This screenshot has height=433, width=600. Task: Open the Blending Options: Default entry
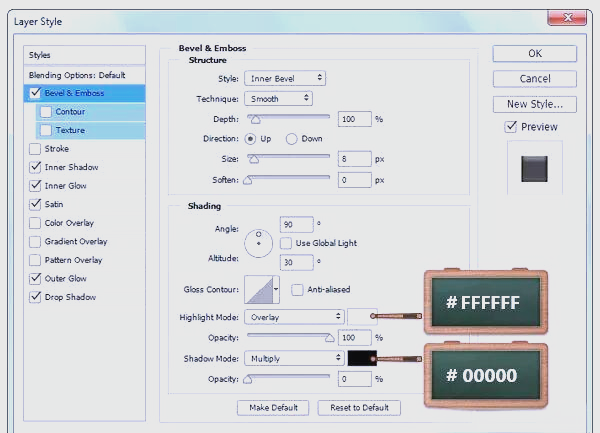pos(76,75)
